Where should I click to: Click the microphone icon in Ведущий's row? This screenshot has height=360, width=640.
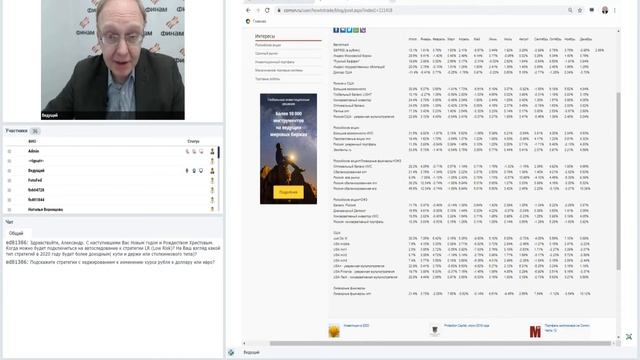187,171
